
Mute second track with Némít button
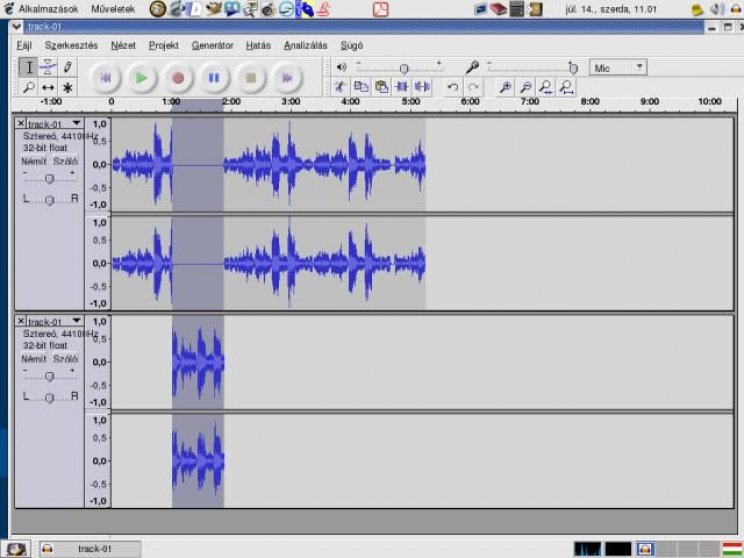34,359
